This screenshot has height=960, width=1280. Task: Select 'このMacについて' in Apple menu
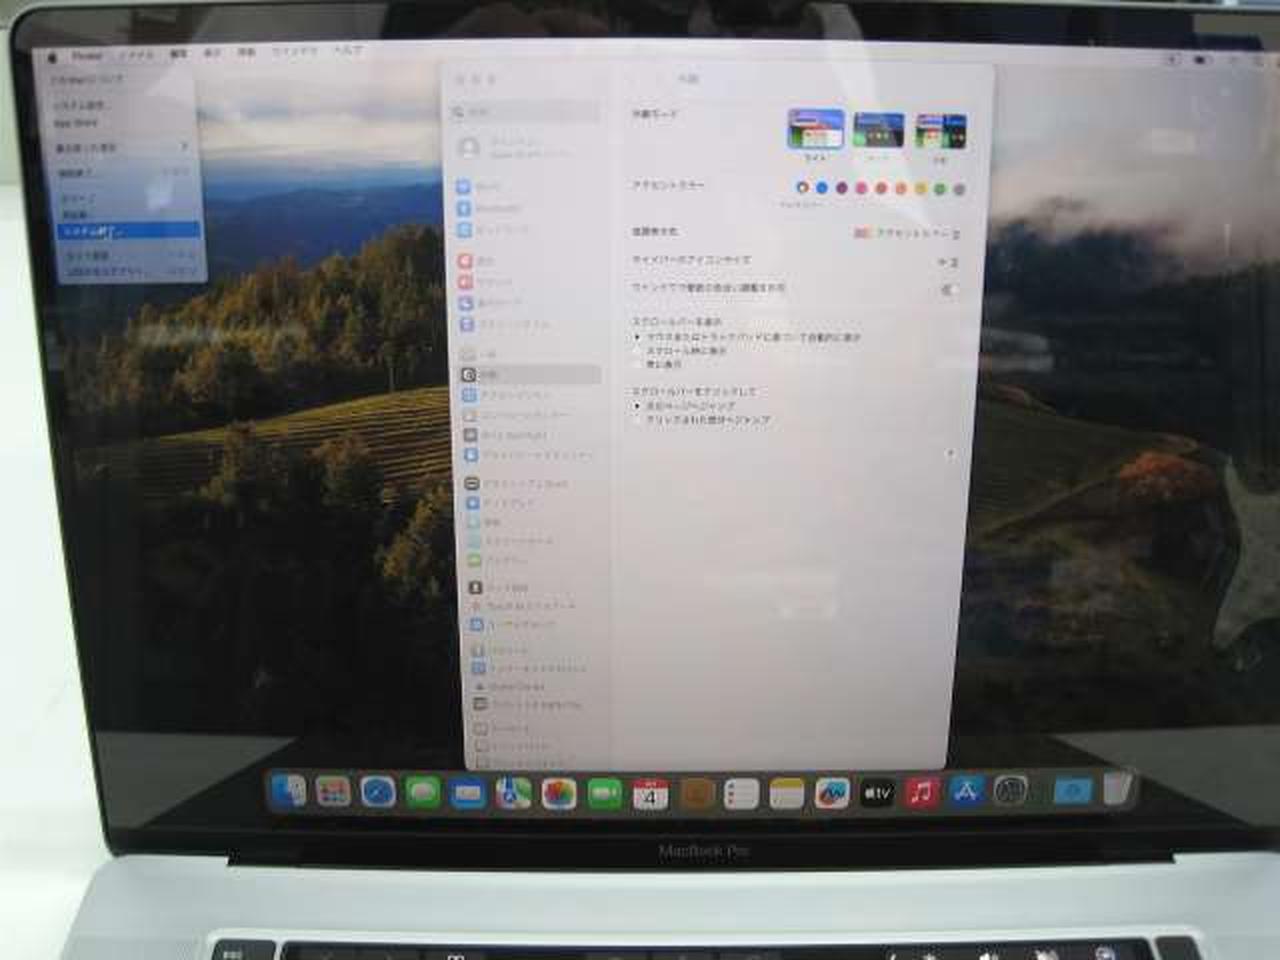click(x=90, y=79)
